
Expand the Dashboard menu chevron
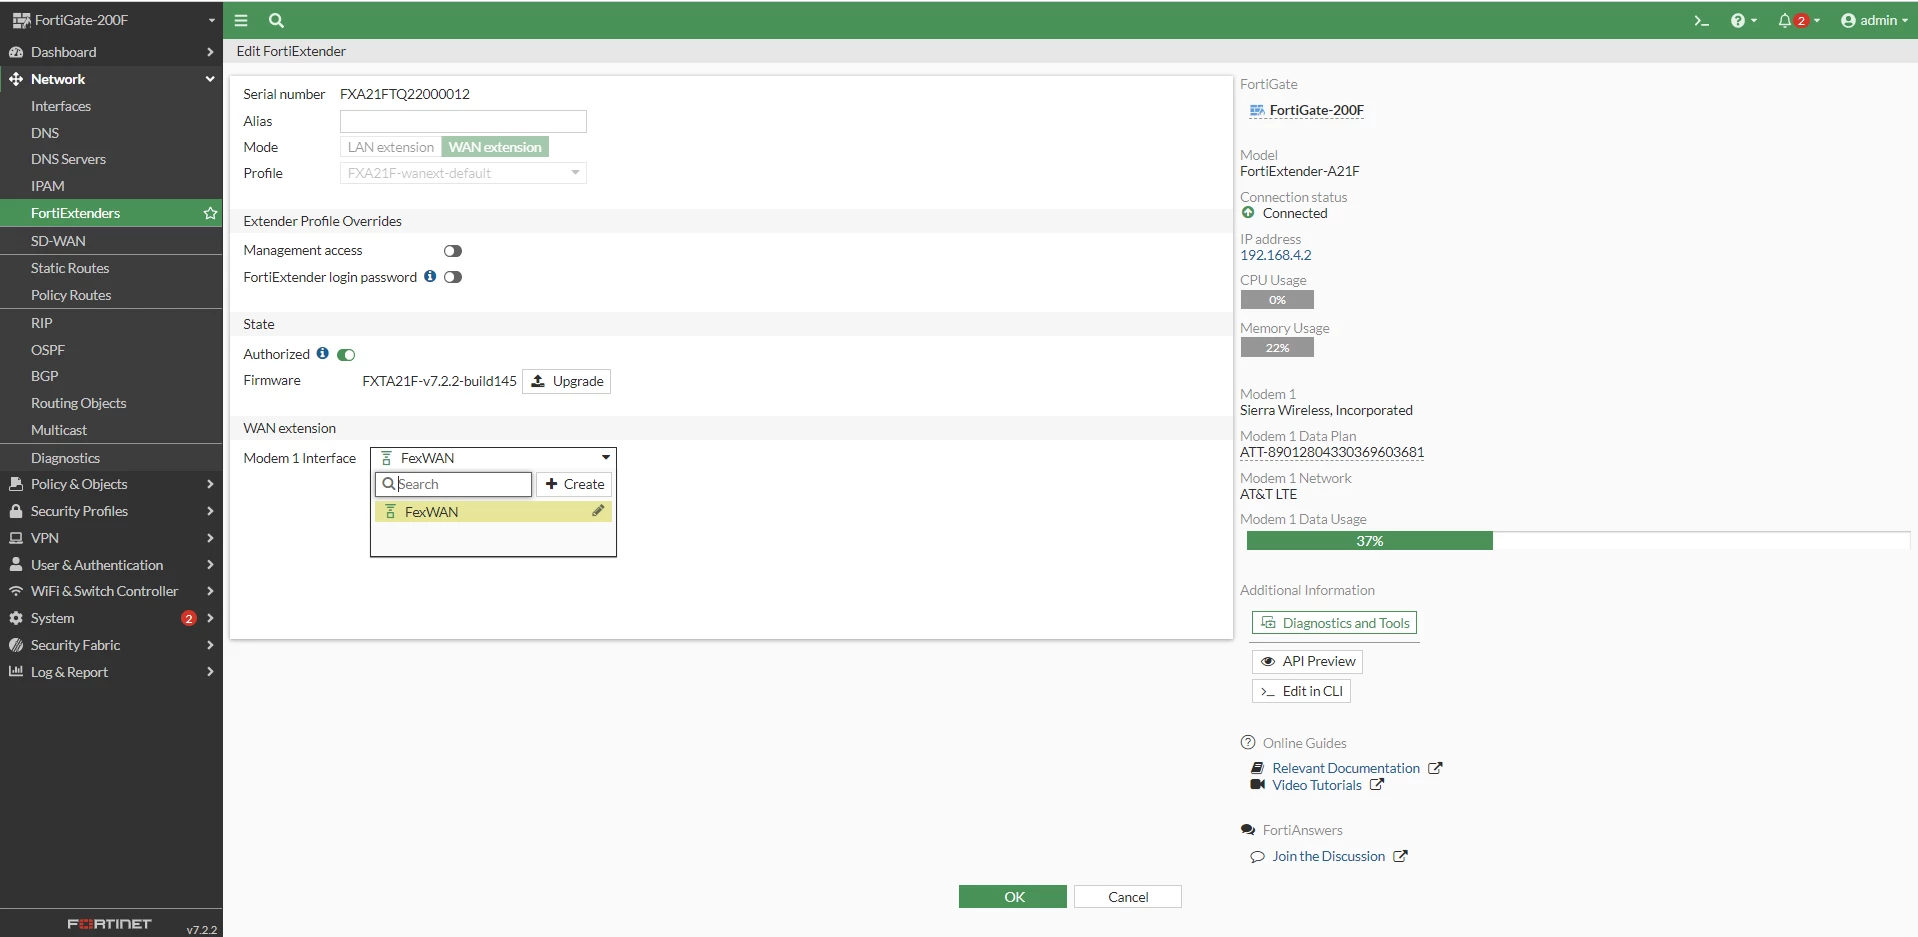210,52
